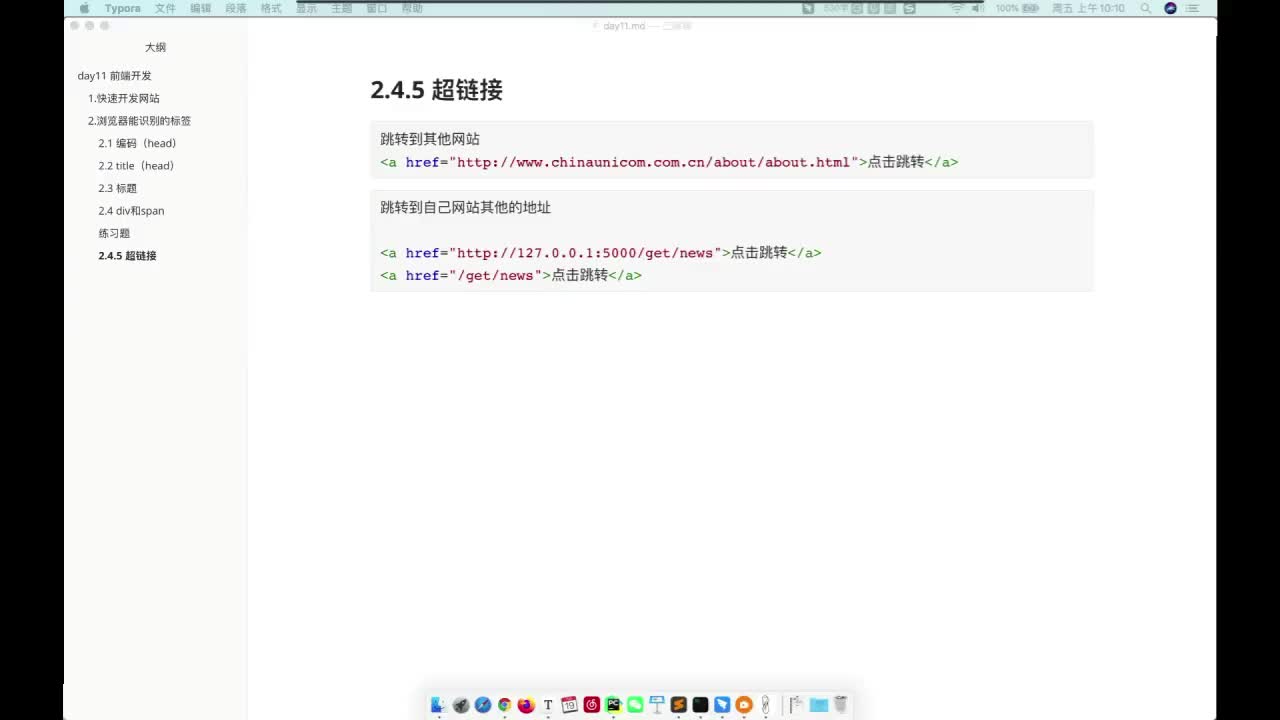Jump to outline item 2.2 title（head）
This screenshot has width=1280, height=720.
point(136,166)
